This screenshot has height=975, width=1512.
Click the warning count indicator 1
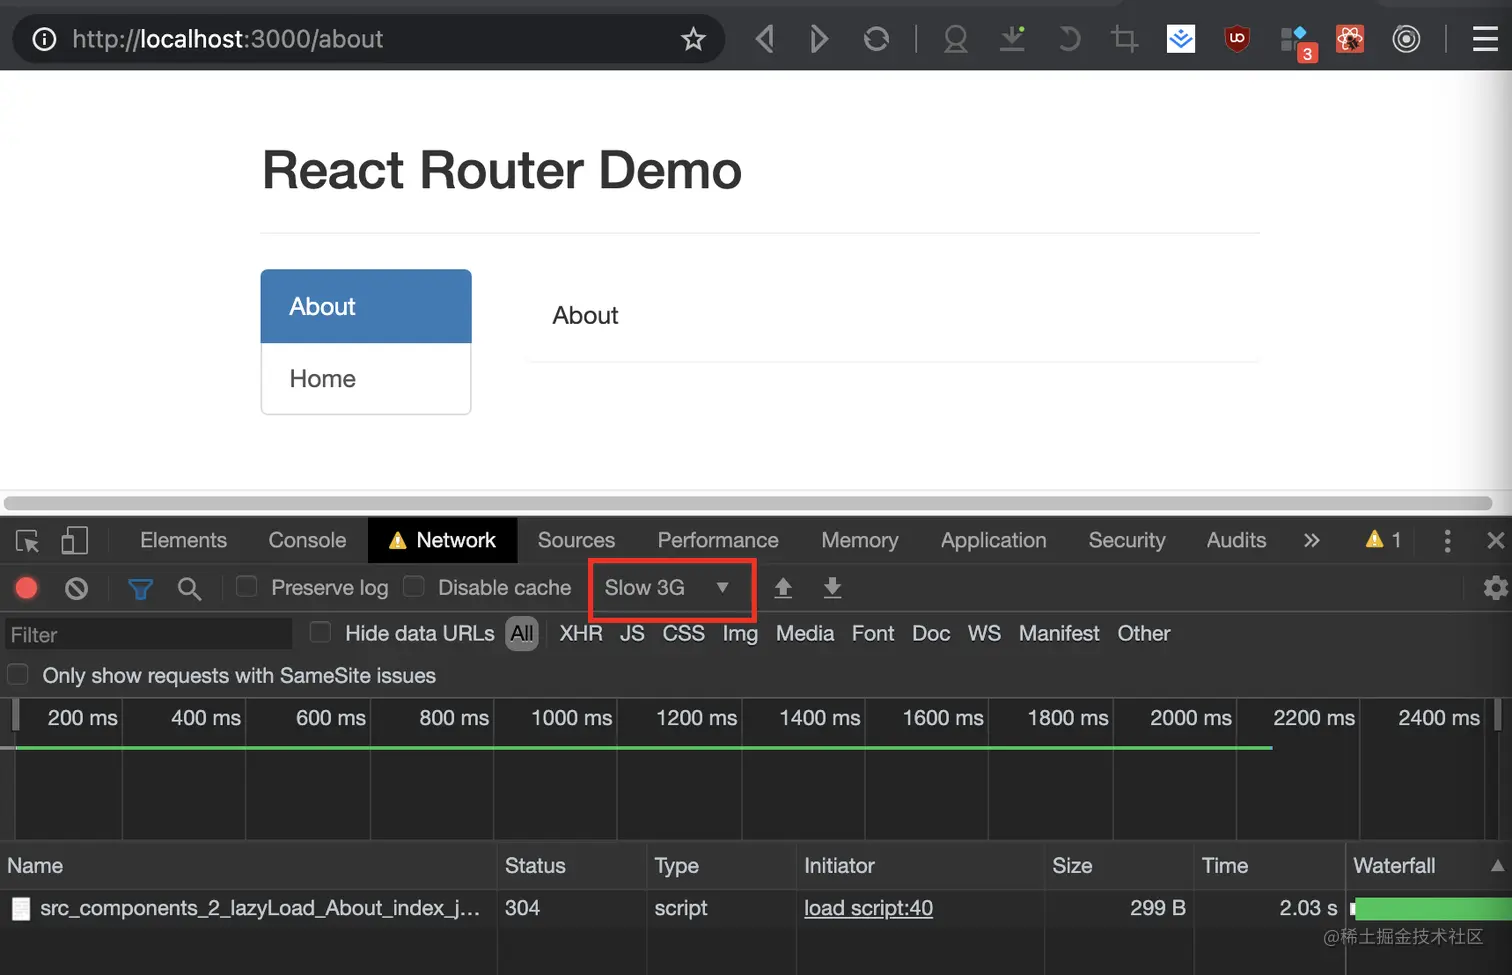click(1383, 540)
